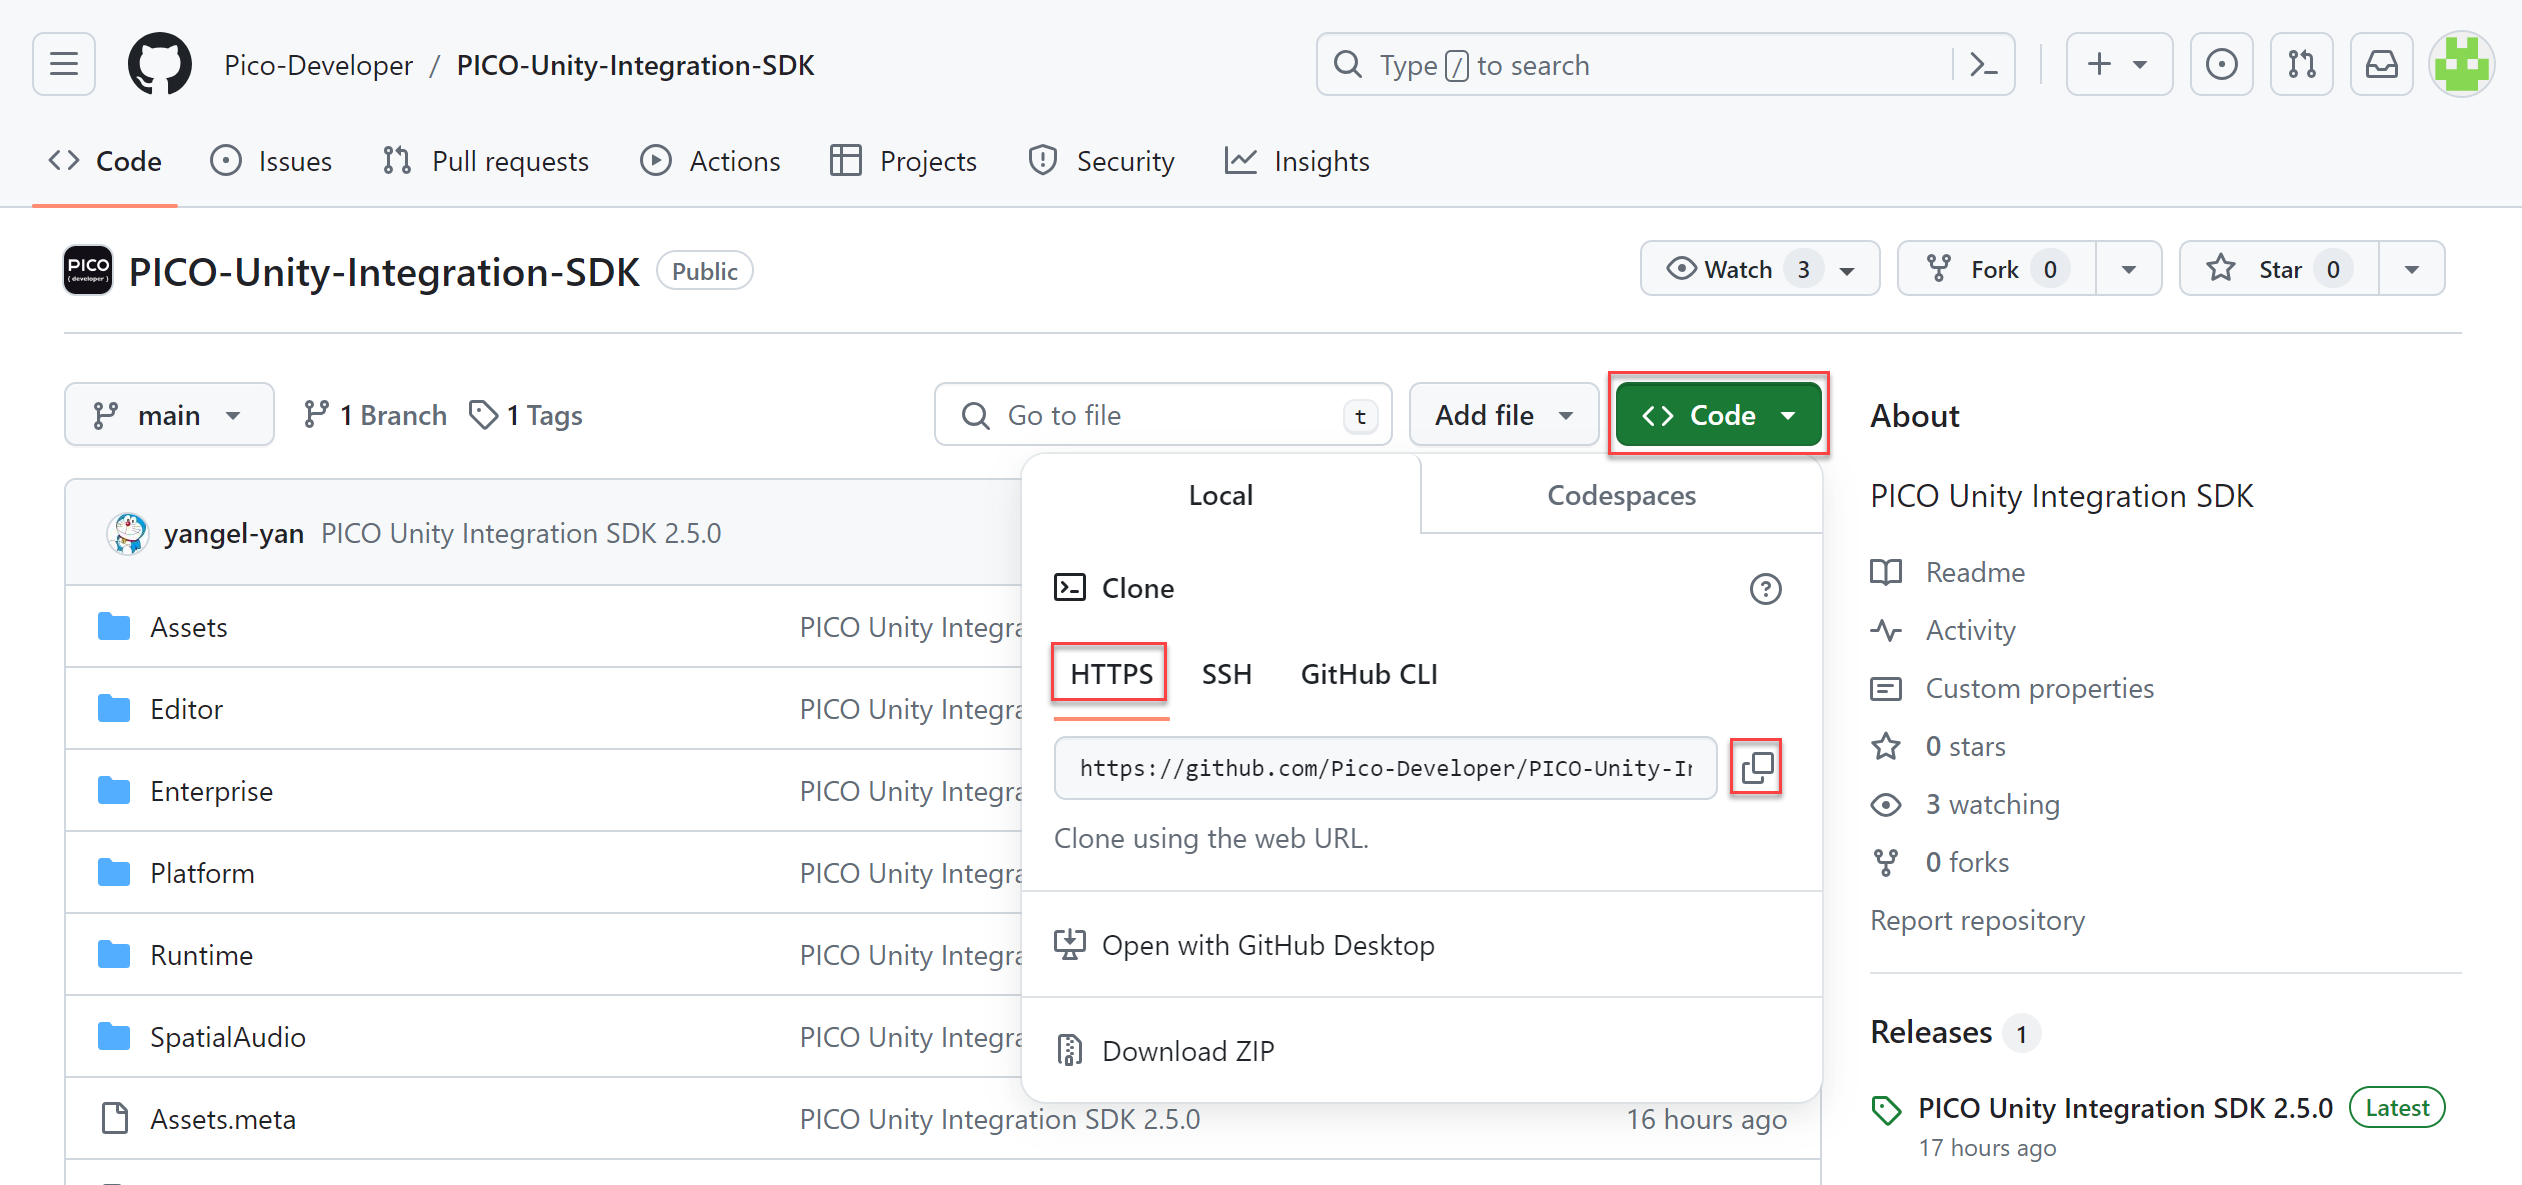
Task: Open the Insights repository tab
Action: [1298, 161]
